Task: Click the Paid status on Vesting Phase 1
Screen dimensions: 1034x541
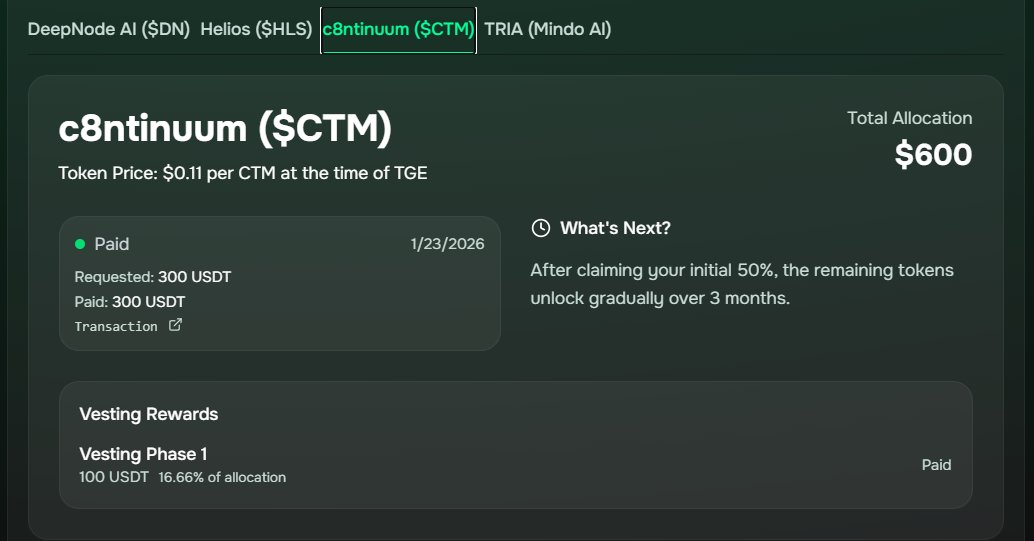Action: [936, 465]
